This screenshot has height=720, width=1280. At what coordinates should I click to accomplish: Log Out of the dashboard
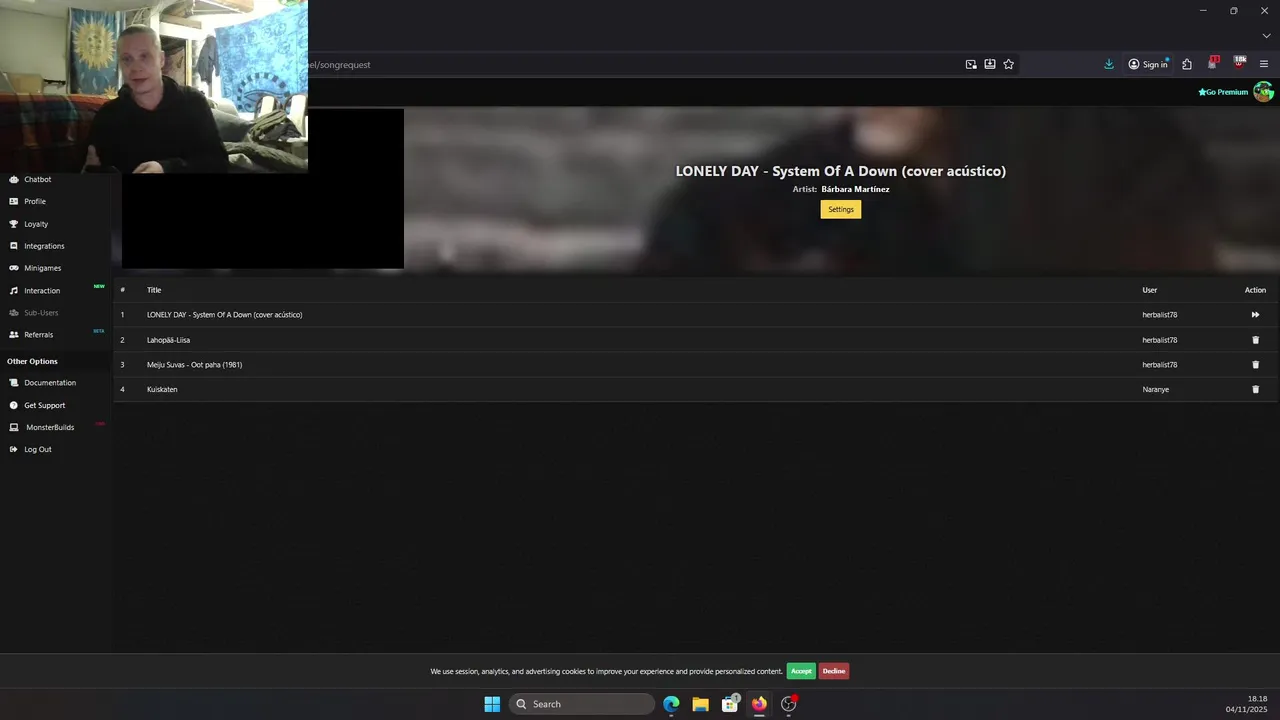point(37,449)
